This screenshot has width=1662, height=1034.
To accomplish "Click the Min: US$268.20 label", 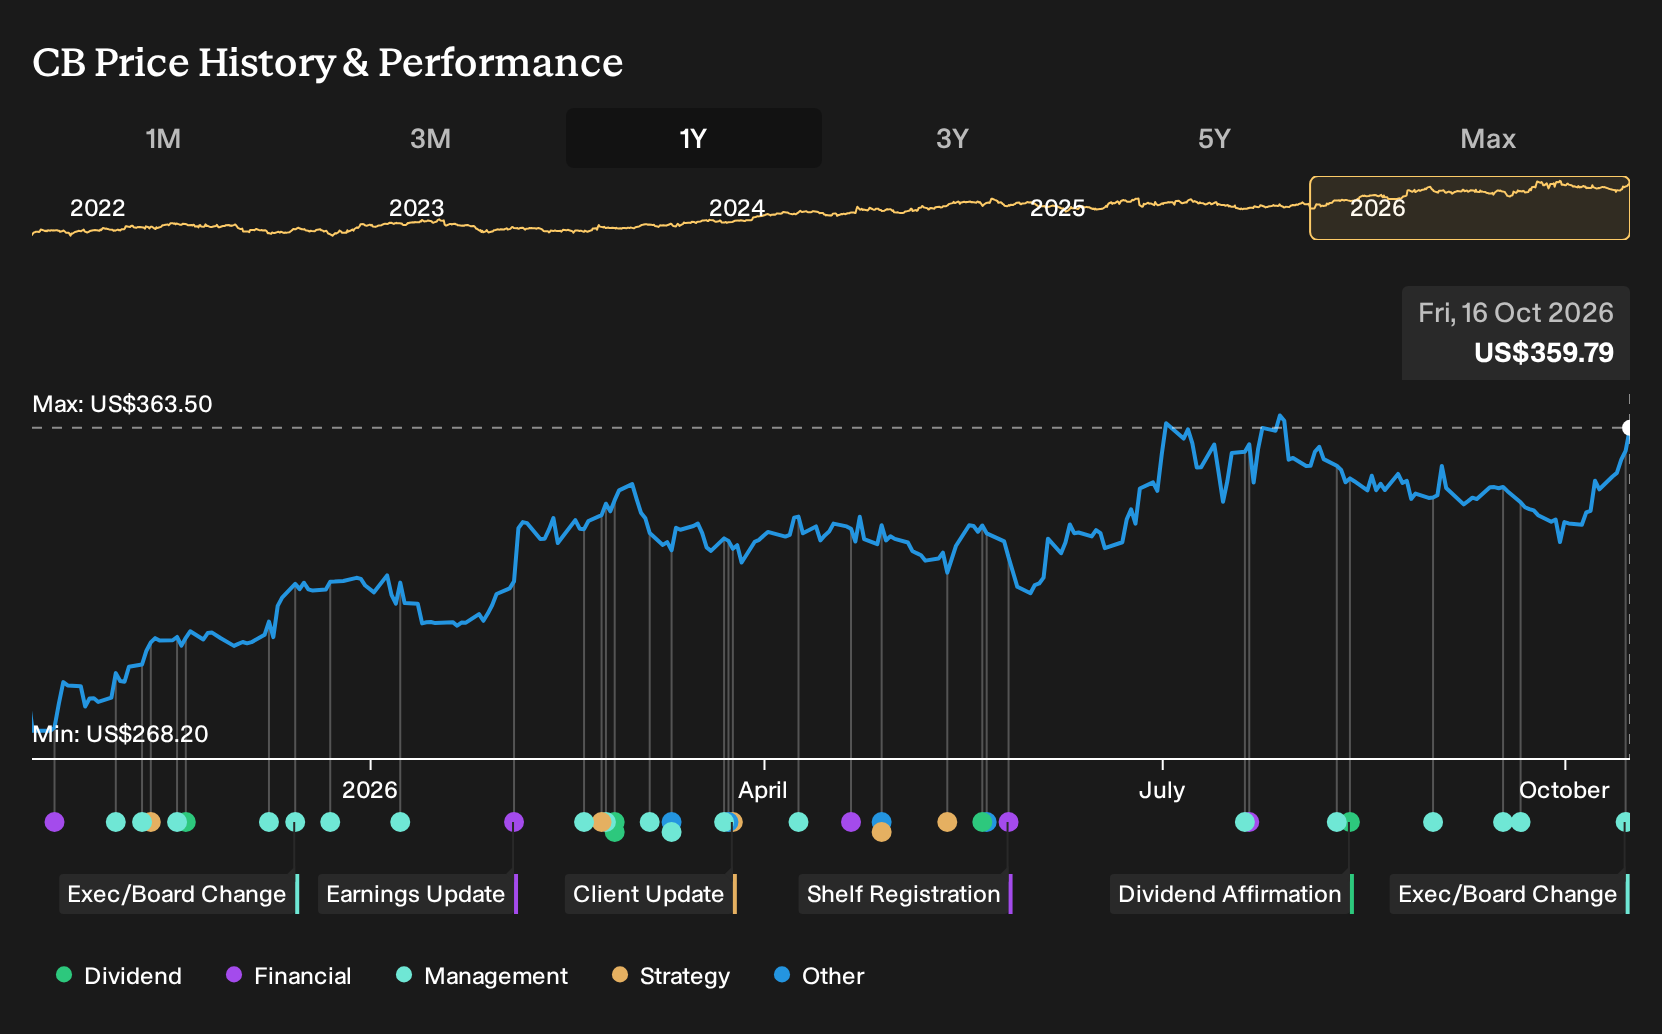I will point(120,734).
